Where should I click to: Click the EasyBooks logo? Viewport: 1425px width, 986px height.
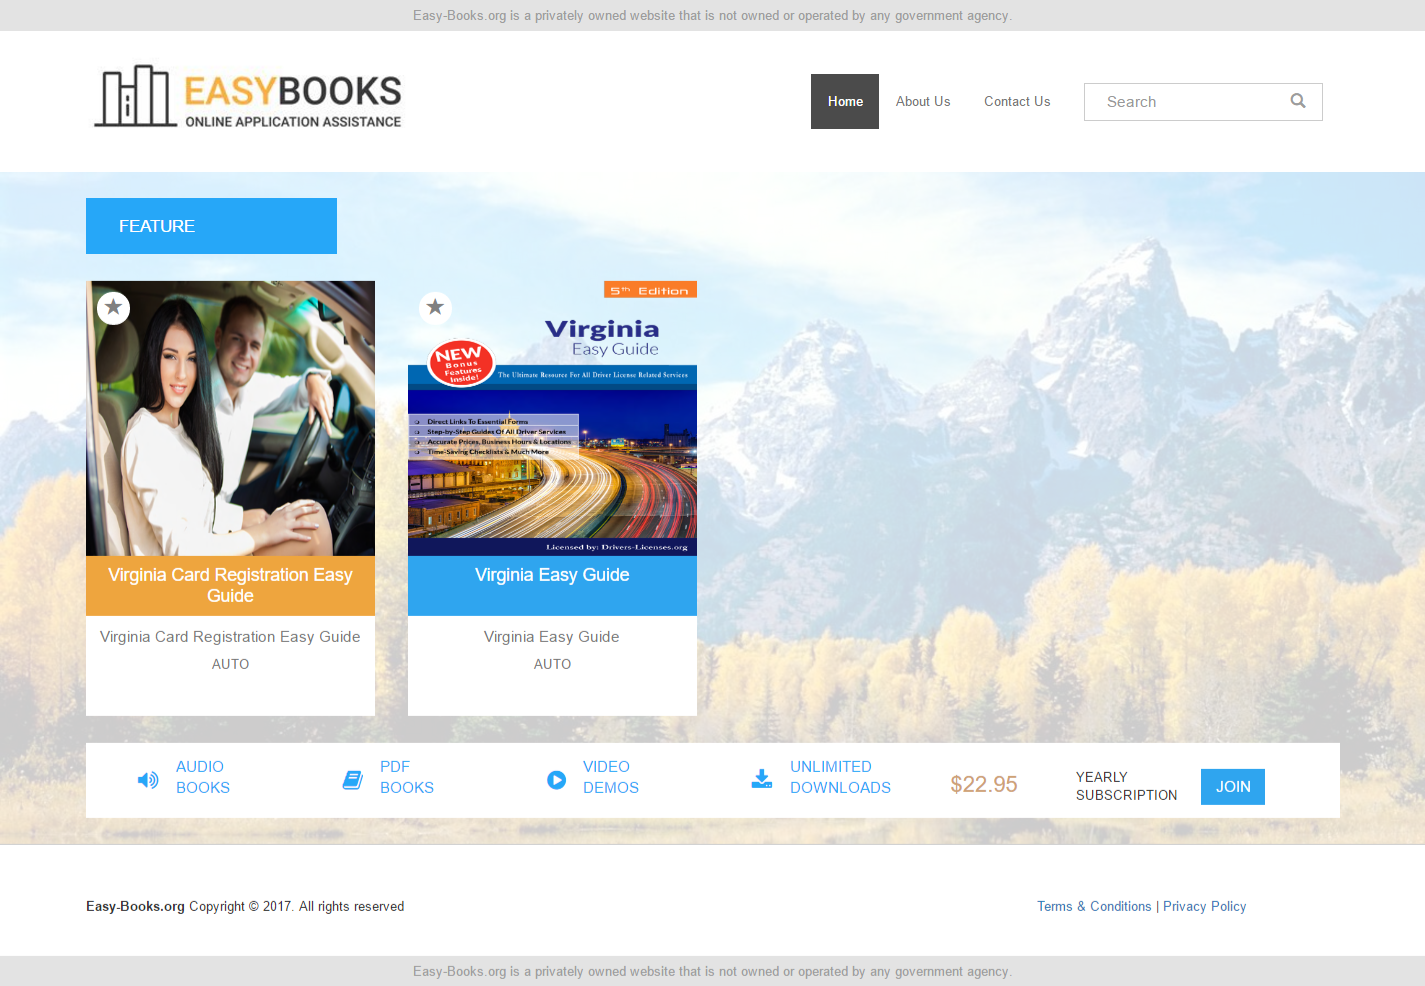click(248, 98)
